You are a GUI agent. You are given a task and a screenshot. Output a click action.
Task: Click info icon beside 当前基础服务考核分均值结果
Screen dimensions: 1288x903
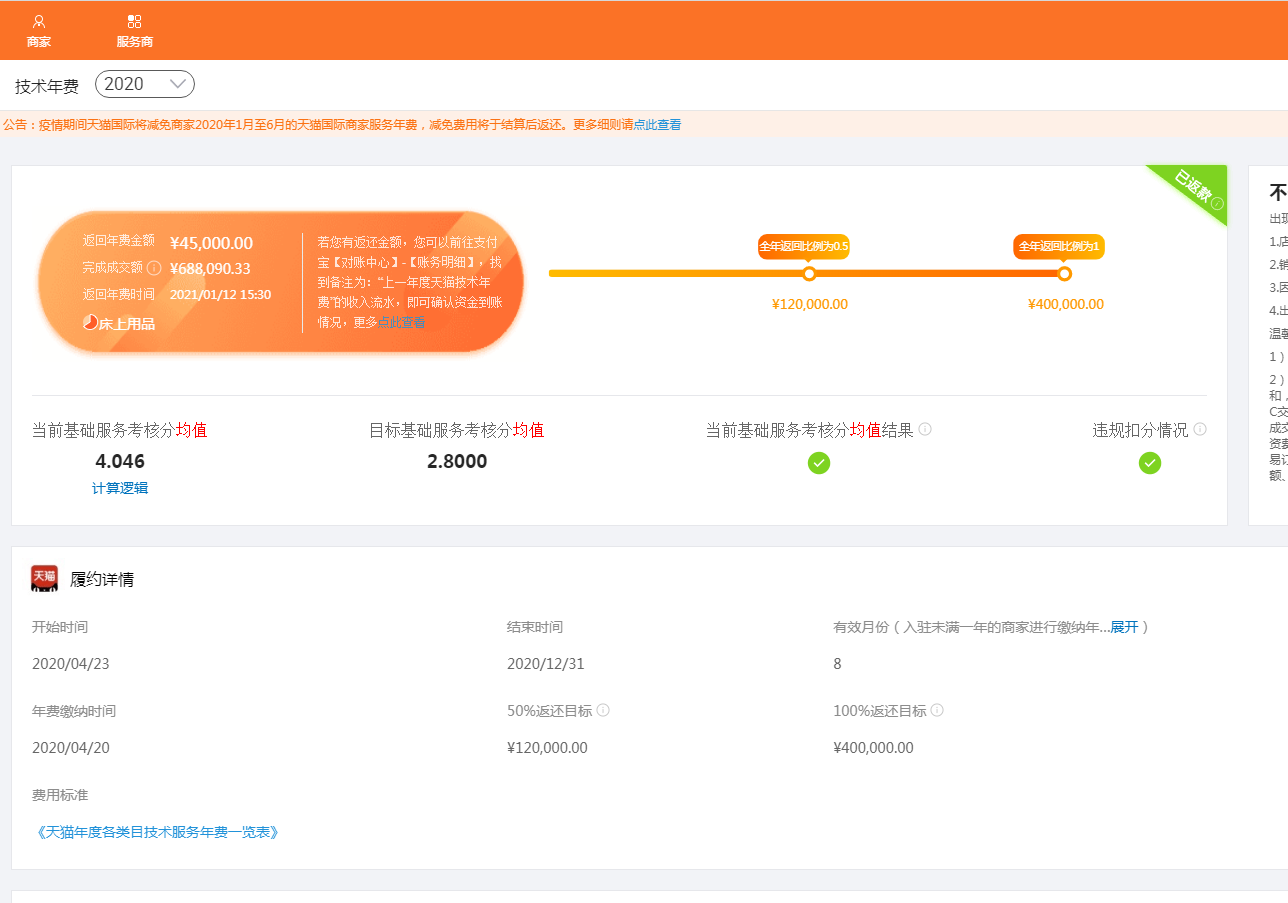point(925,429)
